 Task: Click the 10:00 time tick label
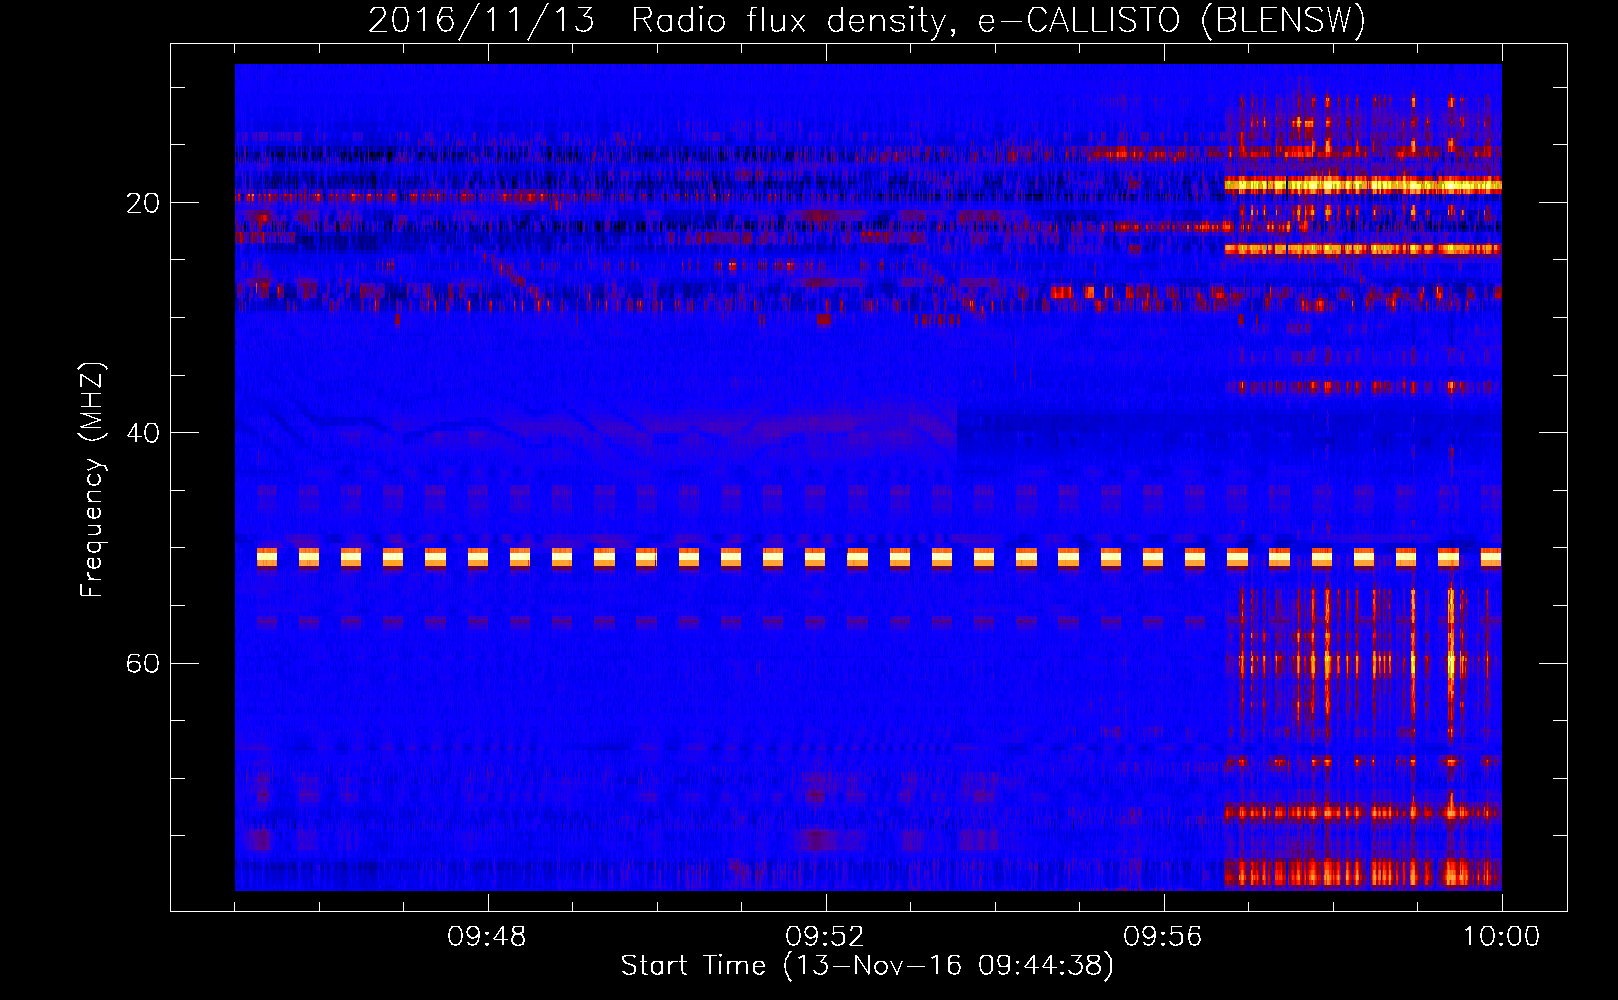coord(1502,937)
